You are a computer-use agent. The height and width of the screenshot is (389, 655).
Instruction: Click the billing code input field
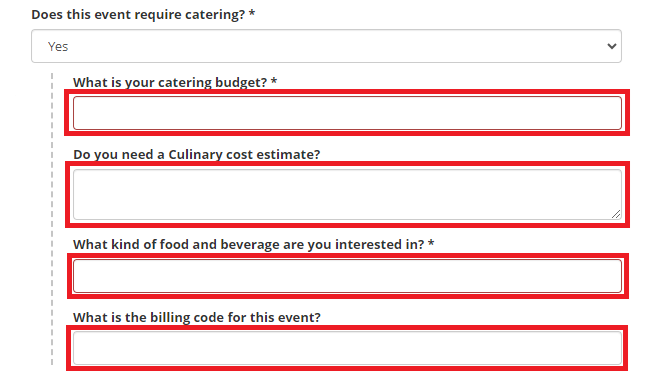coord(347,348)
